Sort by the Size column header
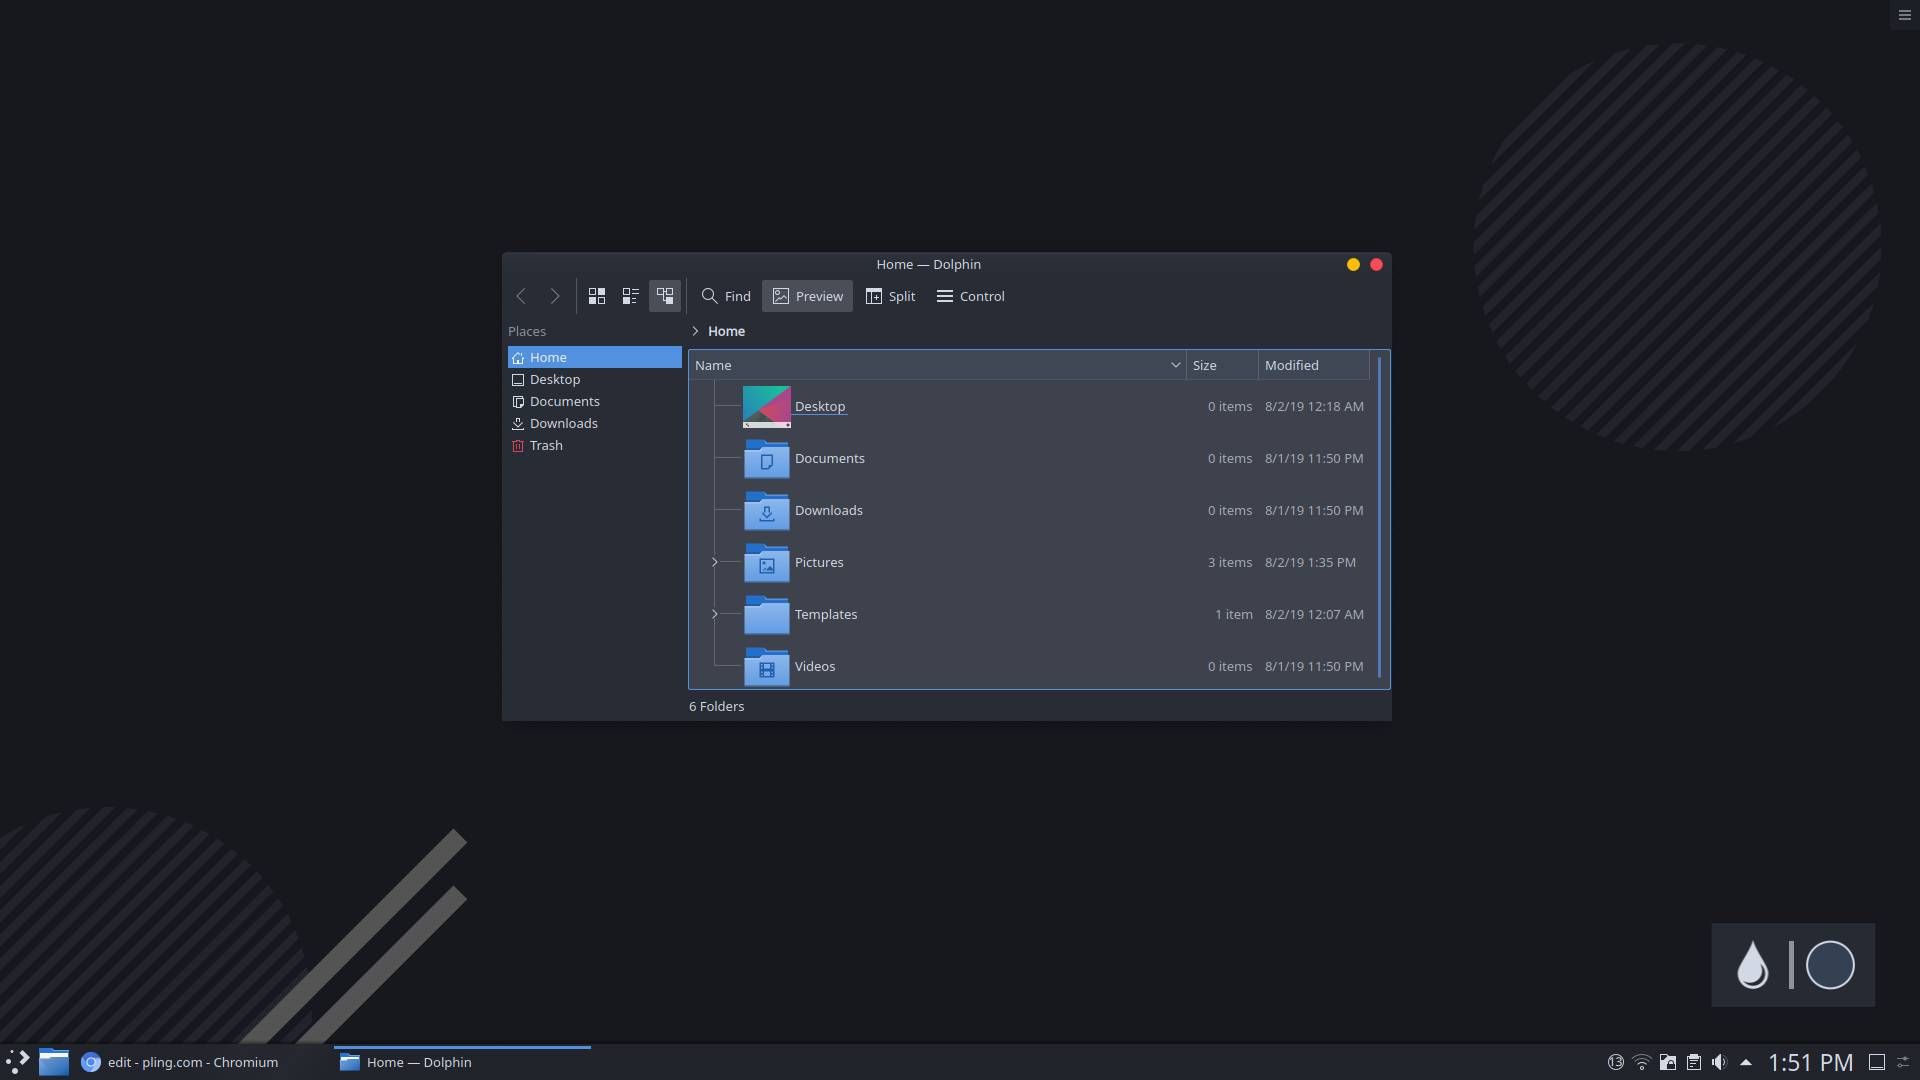The image size is (1920, 1080). pos(1222,365)
